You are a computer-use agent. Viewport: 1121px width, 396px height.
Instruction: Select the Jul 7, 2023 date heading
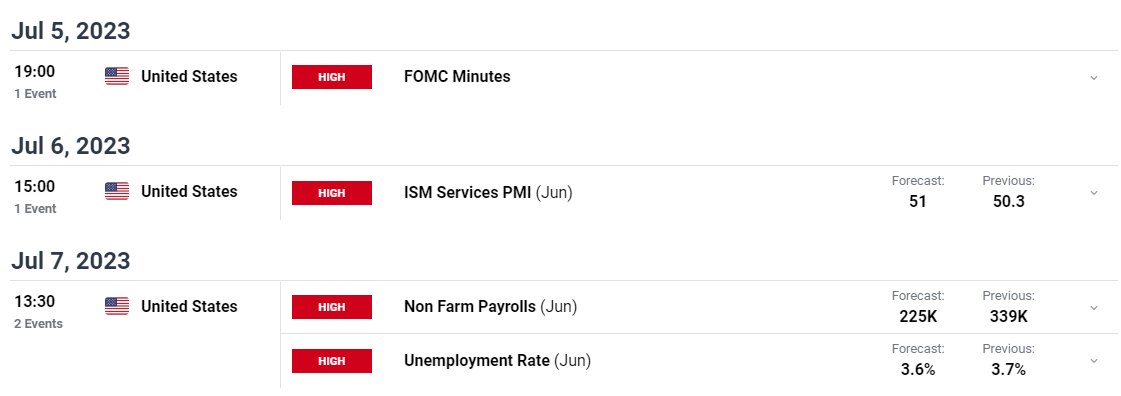[70, 261]
